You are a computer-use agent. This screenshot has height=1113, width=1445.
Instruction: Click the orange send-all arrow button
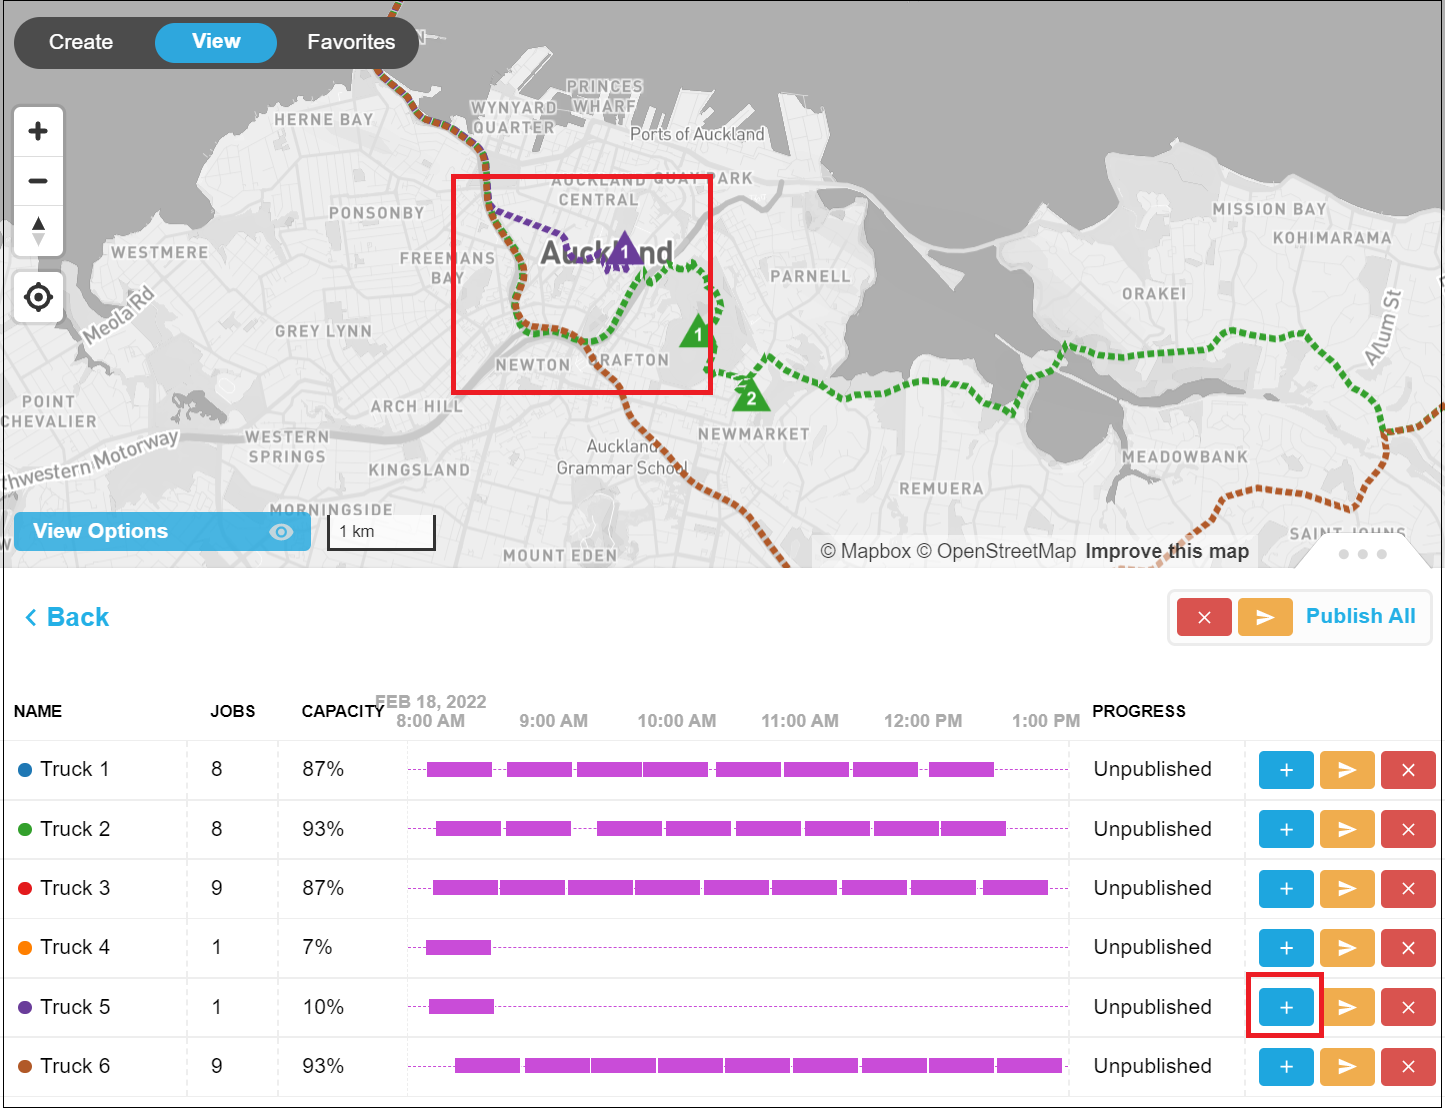[1265, 617]
